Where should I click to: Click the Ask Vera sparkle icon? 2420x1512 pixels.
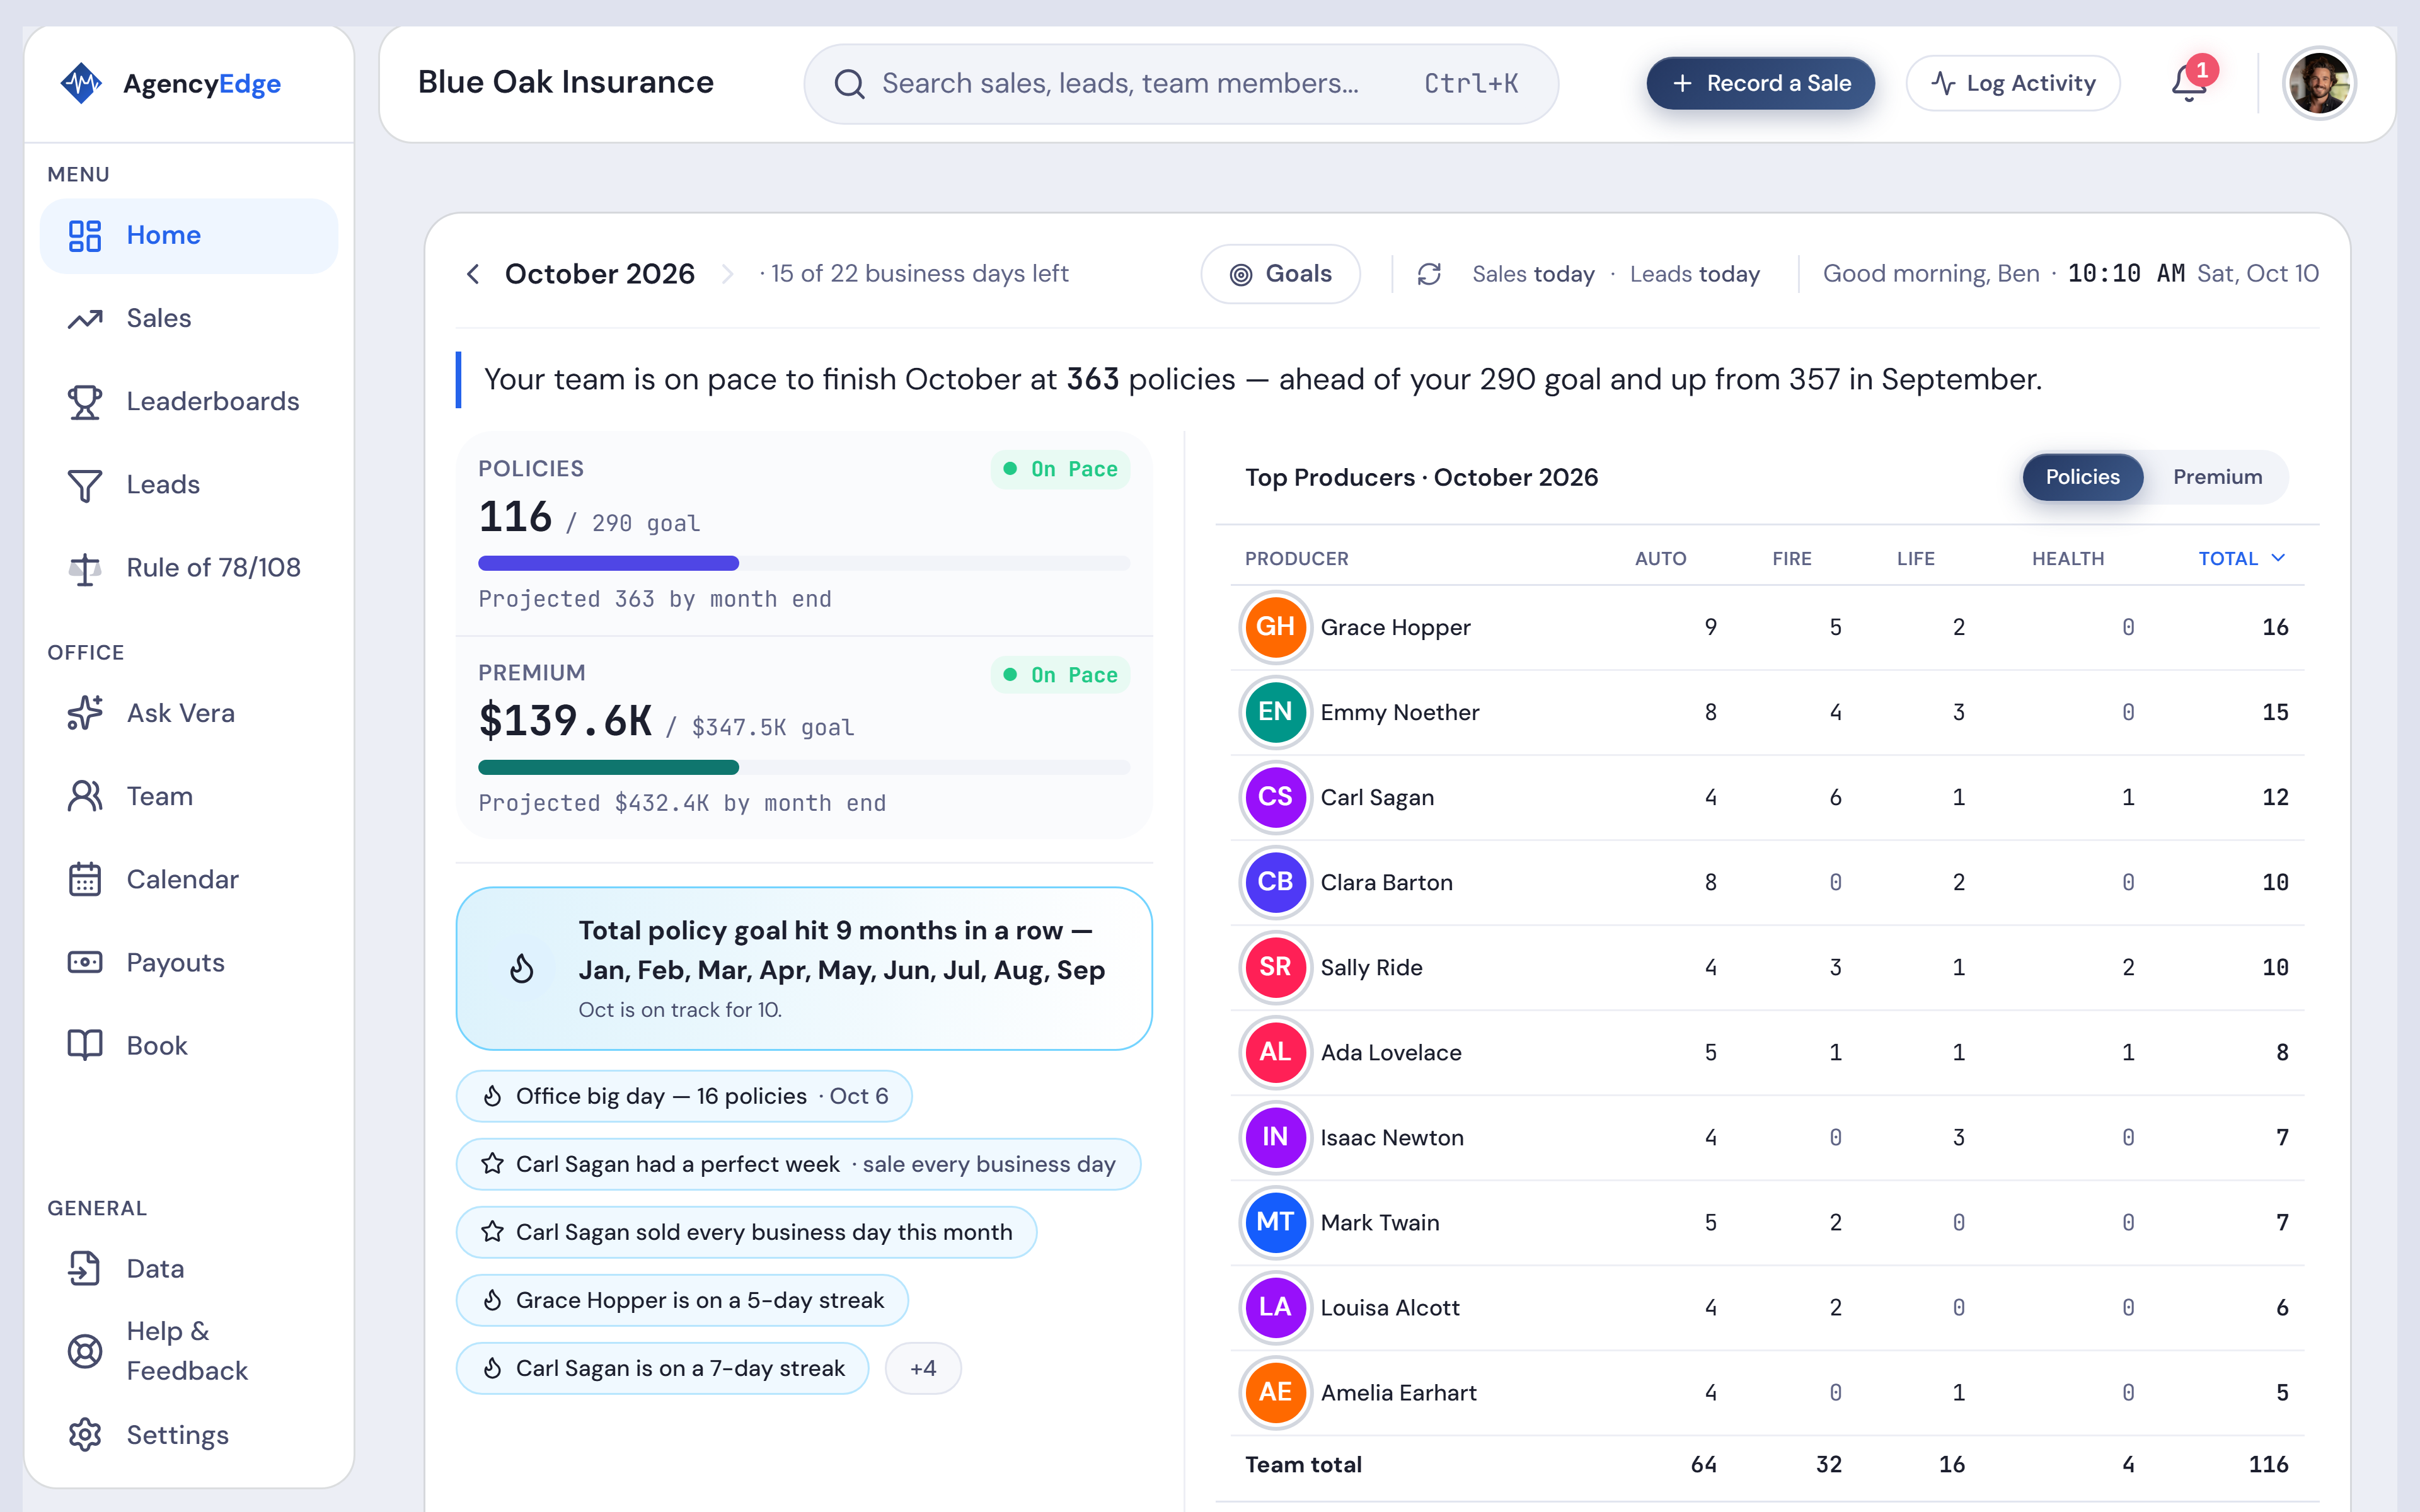[x=85, y=713]
